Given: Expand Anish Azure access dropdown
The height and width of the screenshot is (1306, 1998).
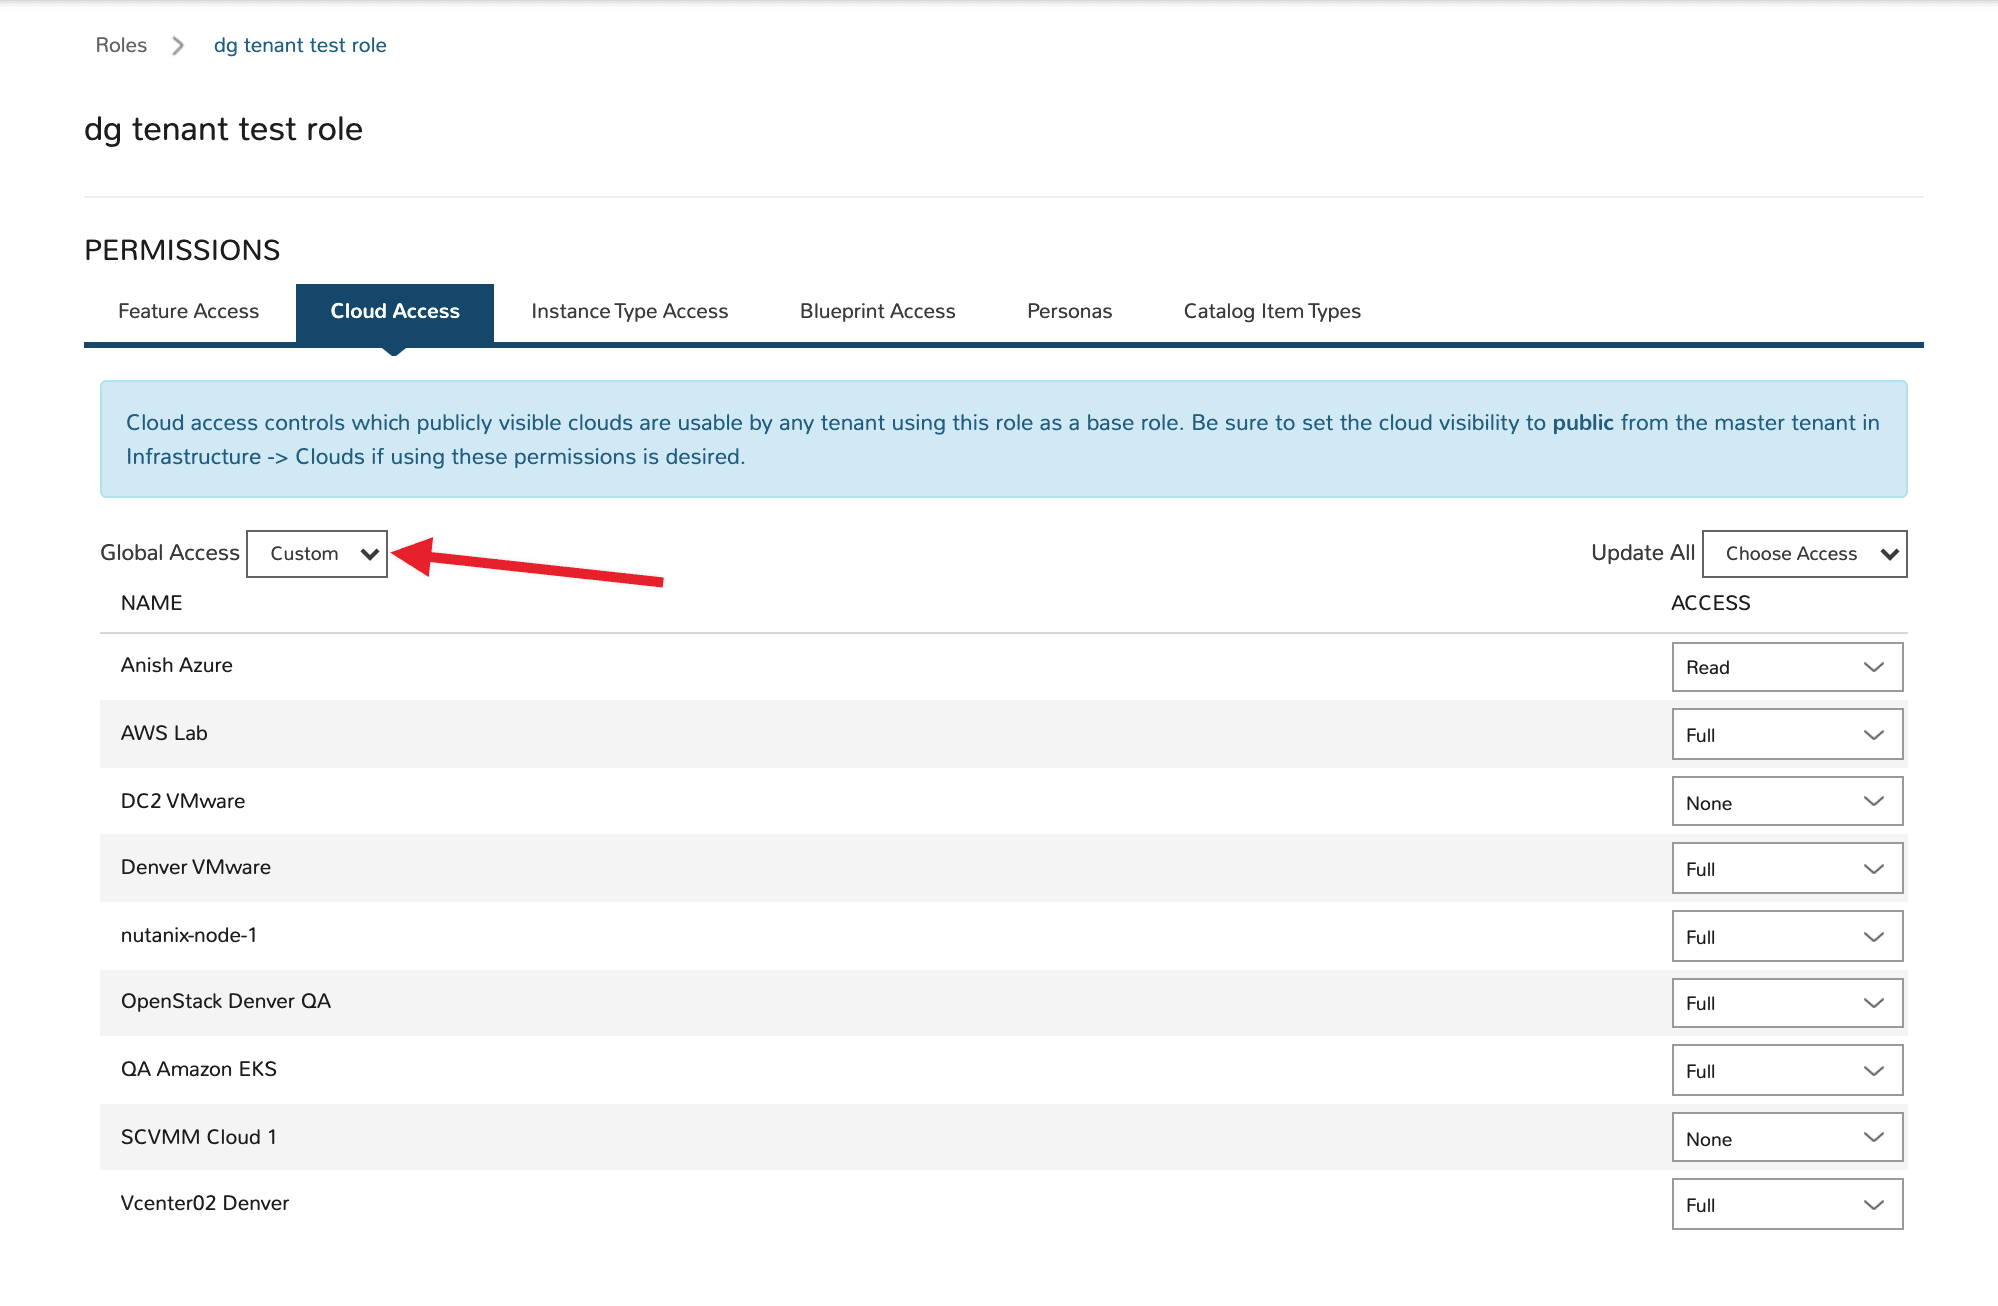Looking at the screenshot, I should tap(1786, 667).
